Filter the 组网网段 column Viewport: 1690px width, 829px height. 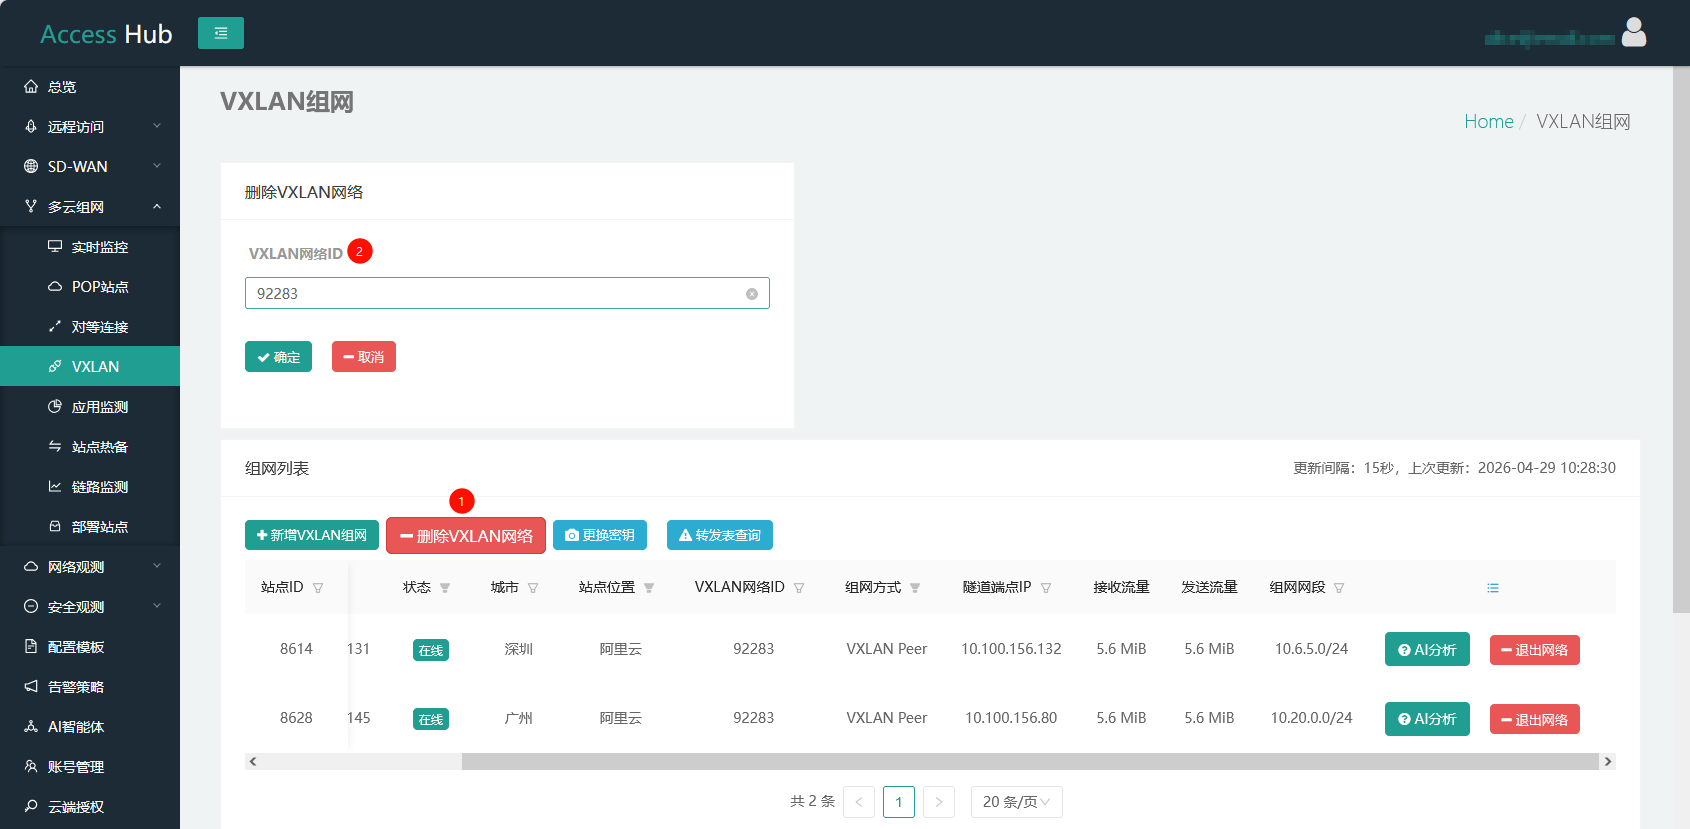pyautogui.click(x=1339, y=588)
